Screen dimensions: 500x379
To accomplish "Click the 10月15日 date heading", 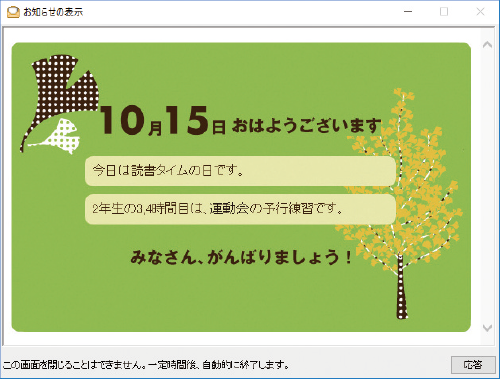I will point(163,121).
